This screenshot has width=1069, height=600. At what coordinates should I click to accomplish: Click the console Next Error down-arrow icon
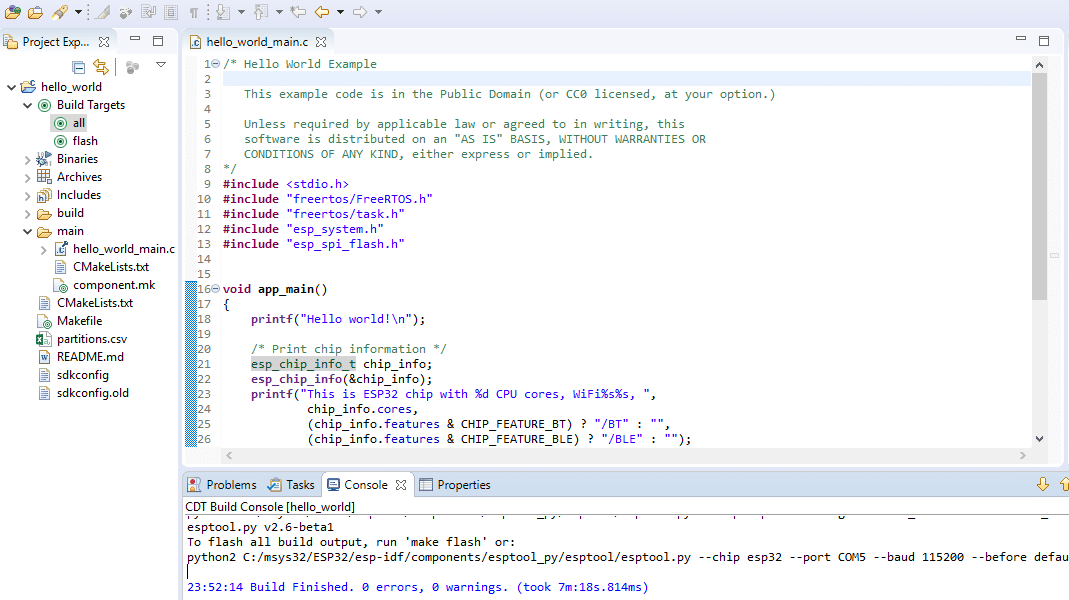(x=1042, y=484)
